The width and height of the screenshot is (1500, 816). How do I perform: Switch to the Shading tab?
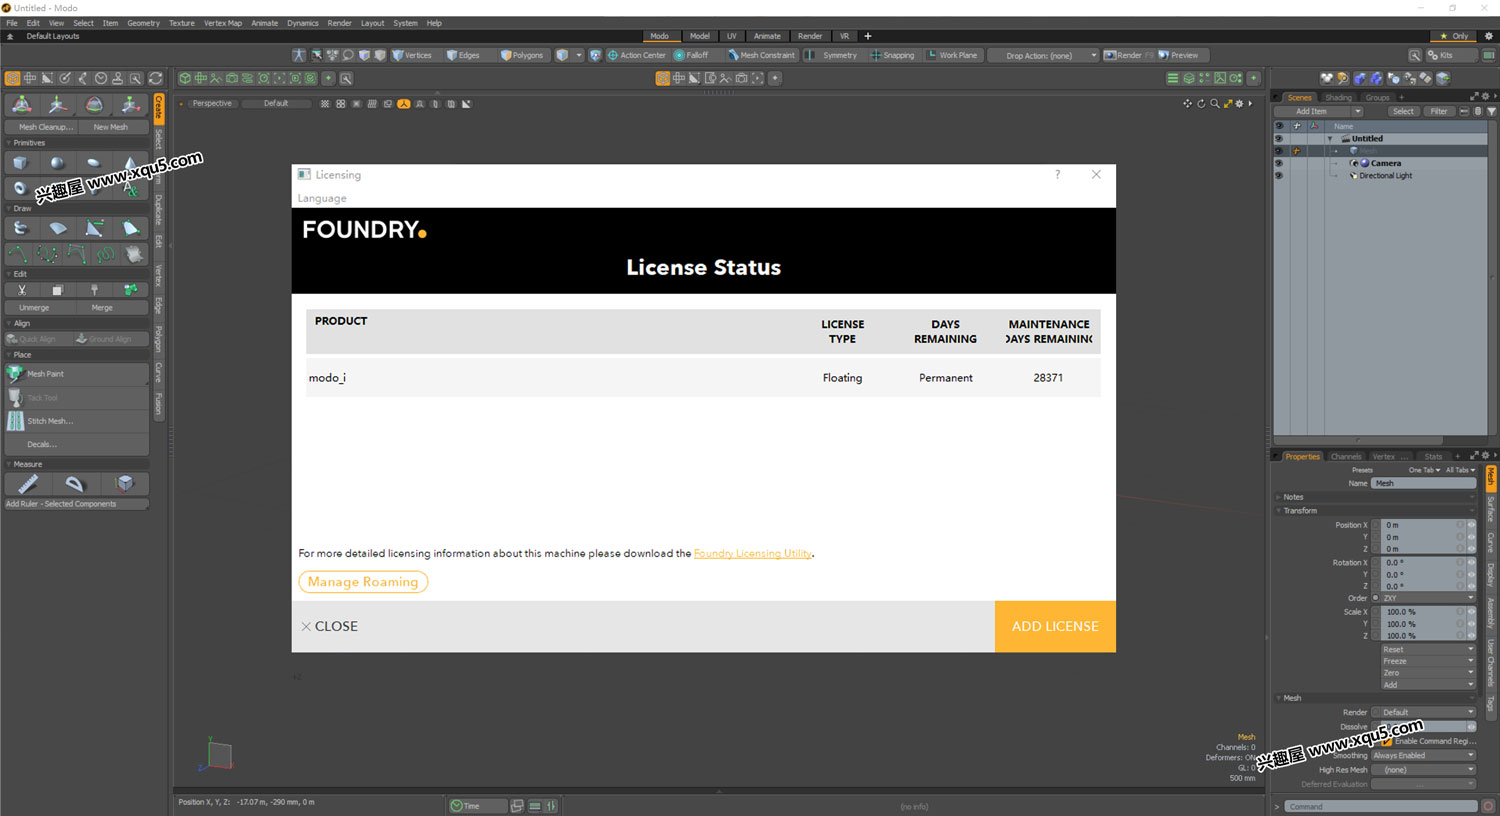click(x=1338, y=97)
